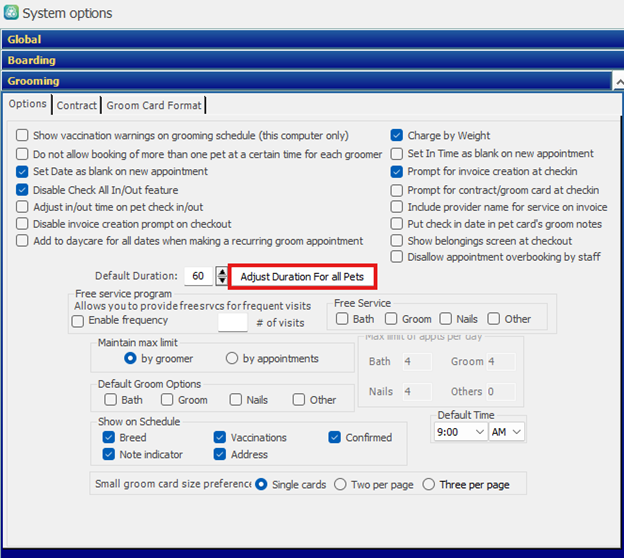Enable Disallow appointment overbooking by staff
Viewport: 624px width, 558px height.
[397, 257]
